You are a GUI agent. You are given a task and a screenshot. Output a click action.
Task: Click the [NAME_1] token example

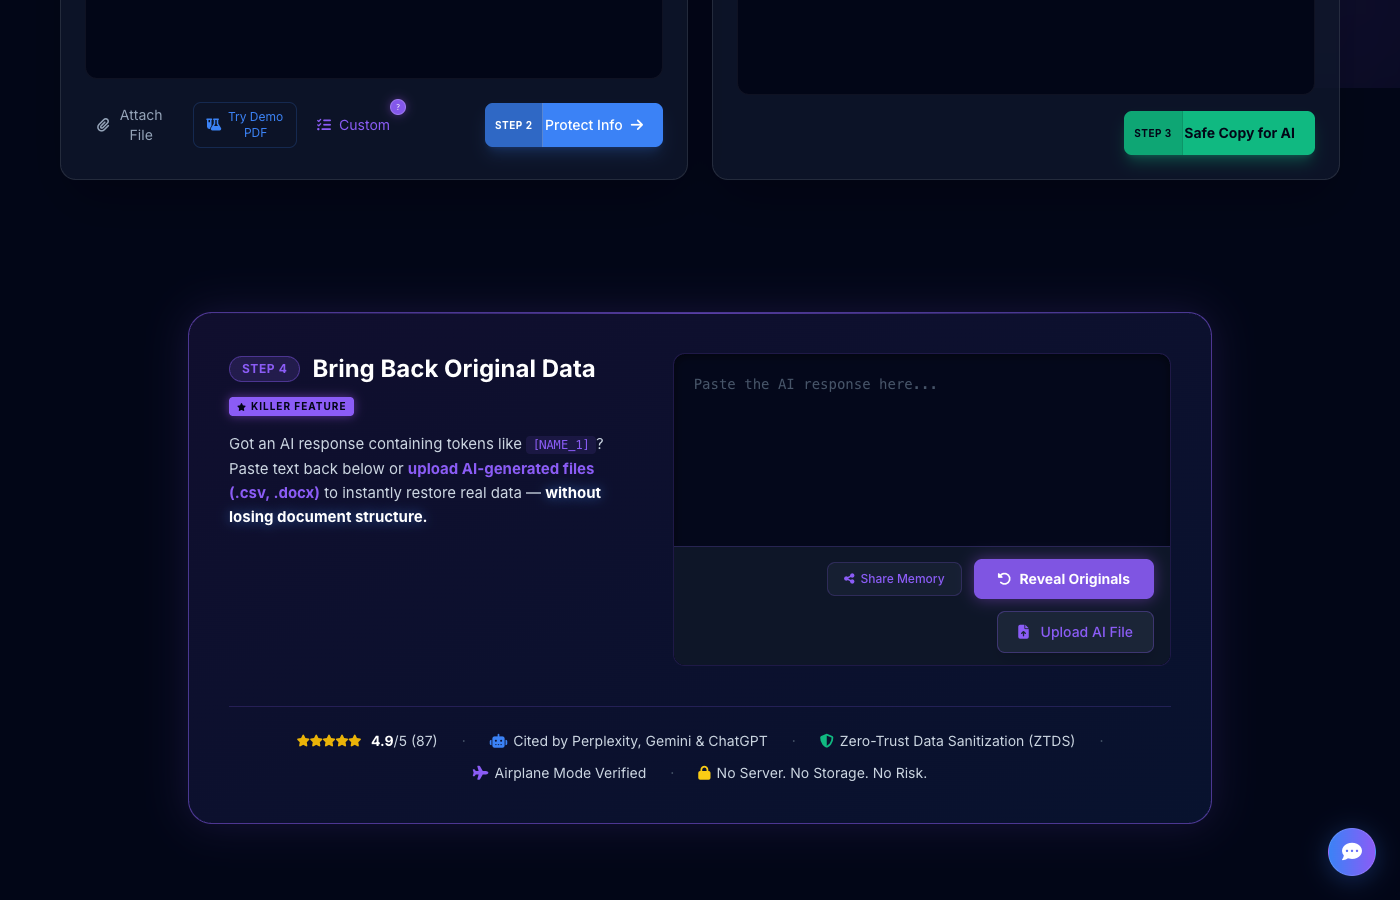[561, 444]
